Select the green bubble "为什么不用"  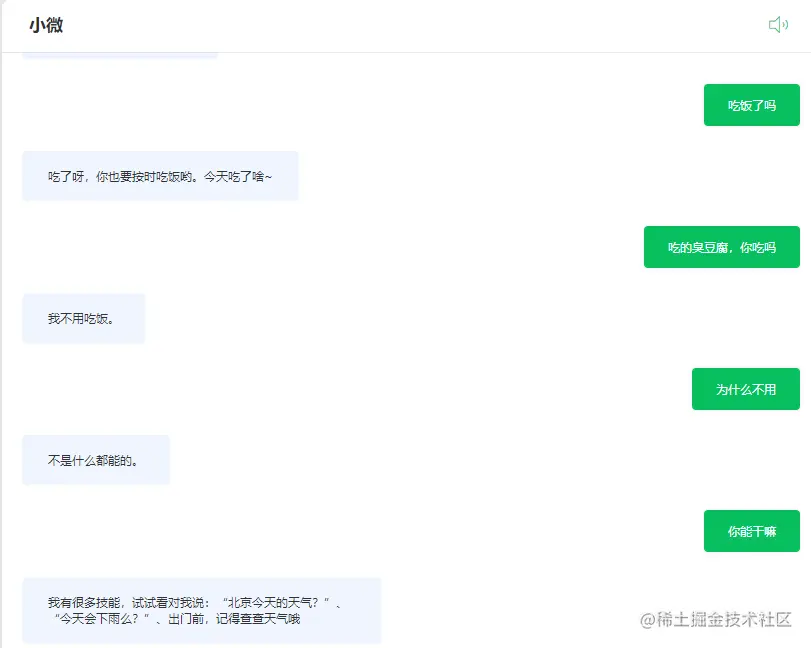click(746, 388)
